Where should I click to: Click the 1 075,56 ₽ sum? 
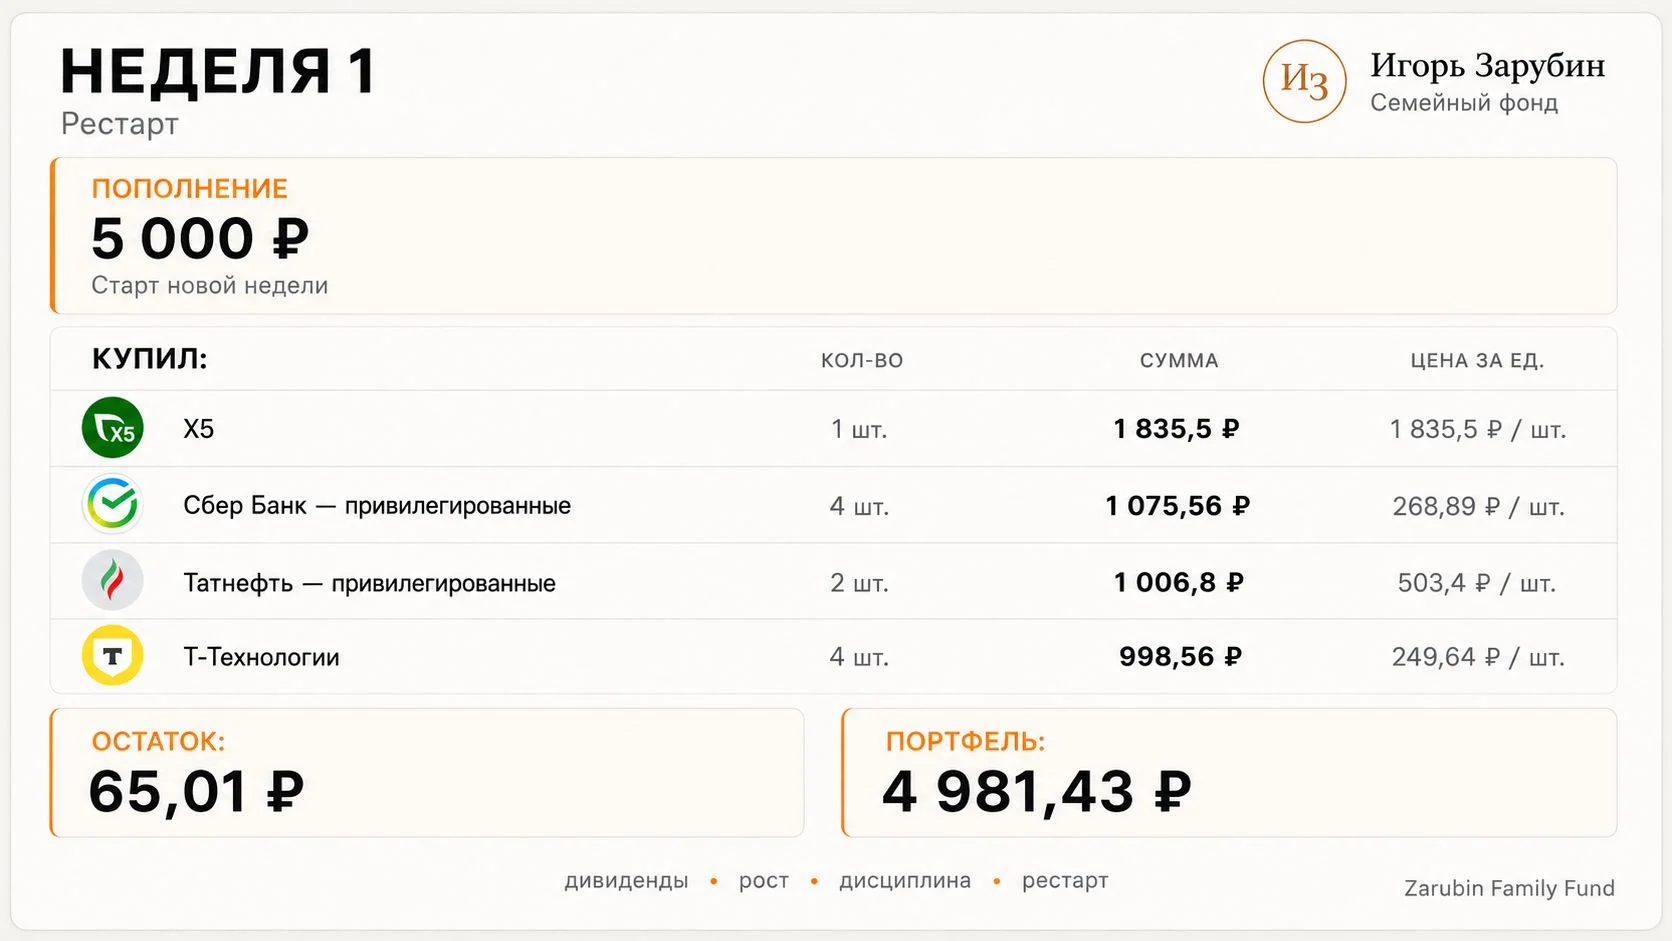1178,506
